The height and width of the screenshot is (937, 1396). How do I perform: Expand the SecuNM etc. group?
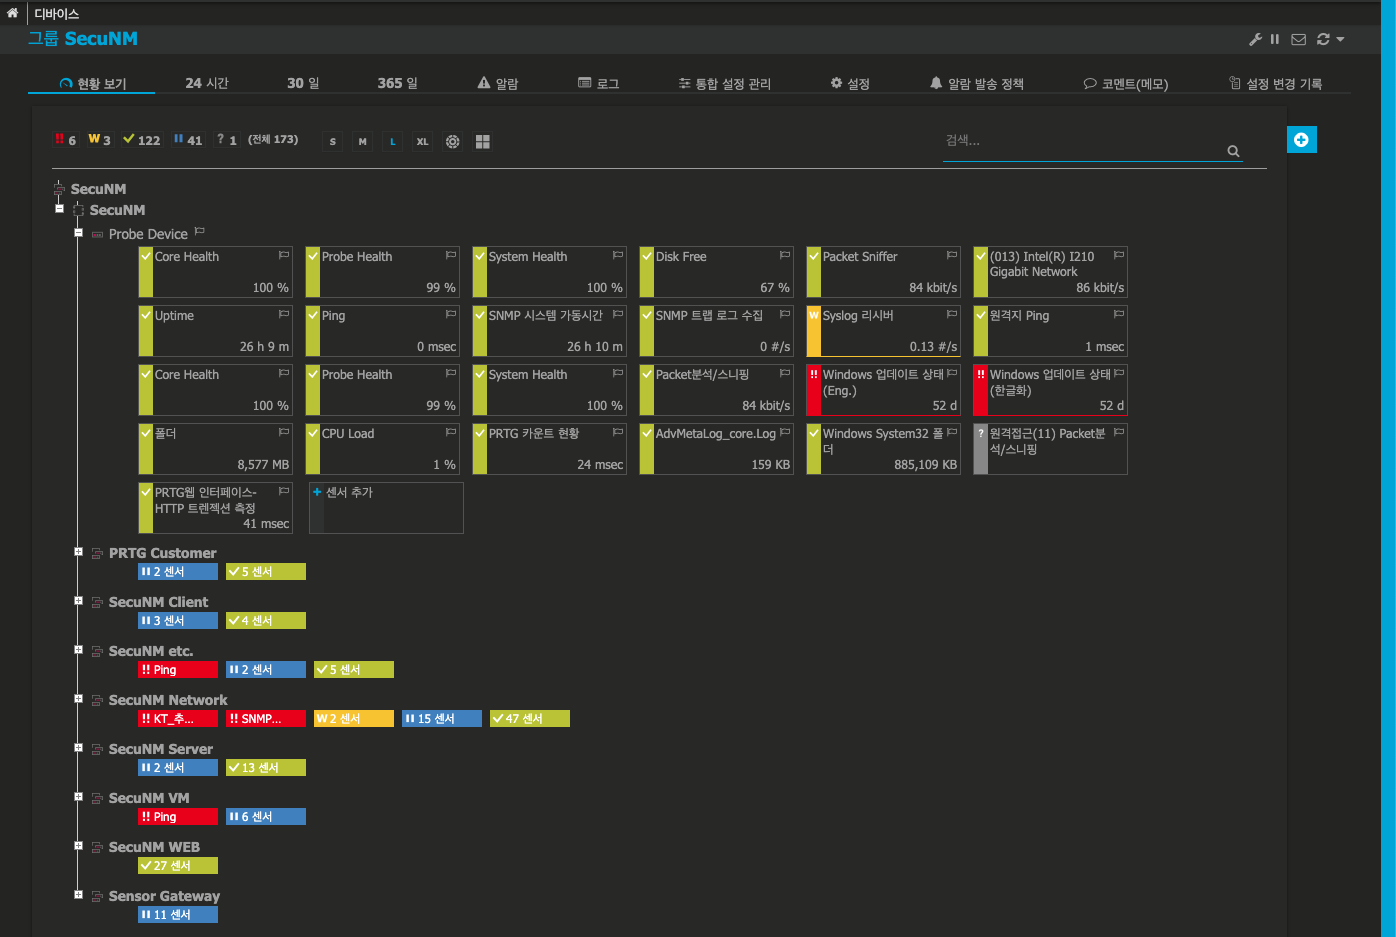pos(78,650)
